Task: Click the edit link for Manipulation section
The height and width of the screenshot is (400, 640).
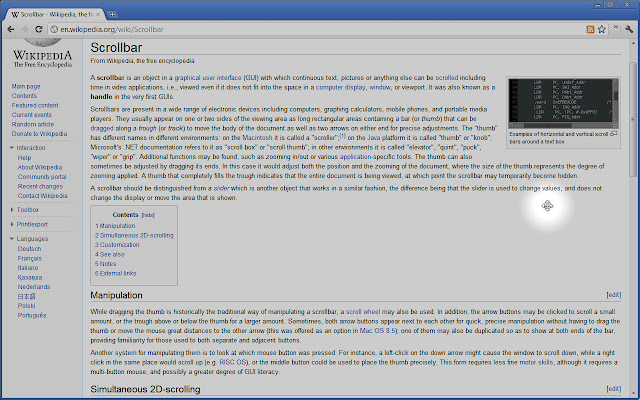Action: pos(613,295)
